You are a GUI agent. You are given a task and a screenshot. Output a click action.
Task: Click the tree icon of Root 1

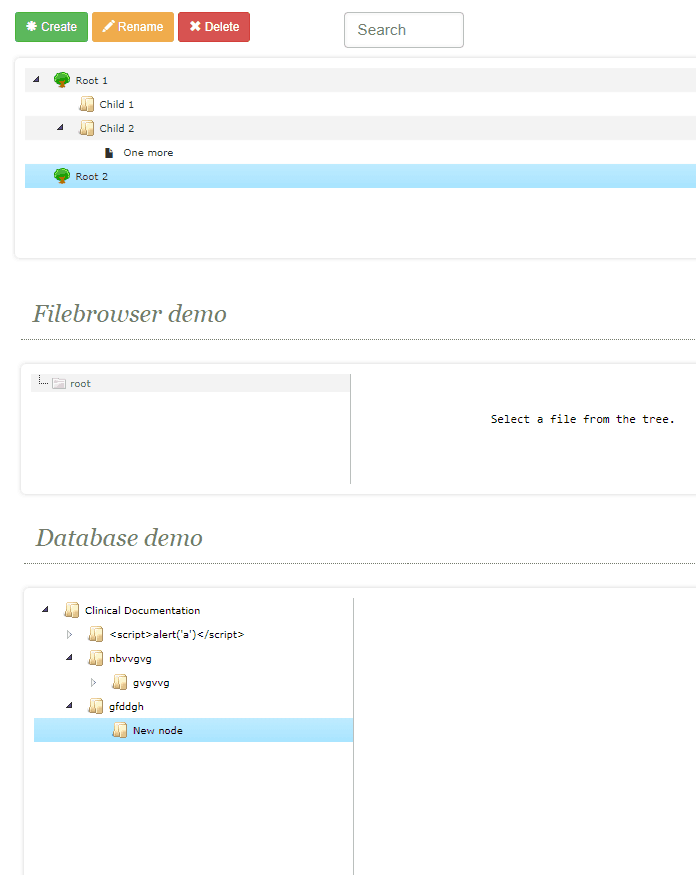(61, 80)
